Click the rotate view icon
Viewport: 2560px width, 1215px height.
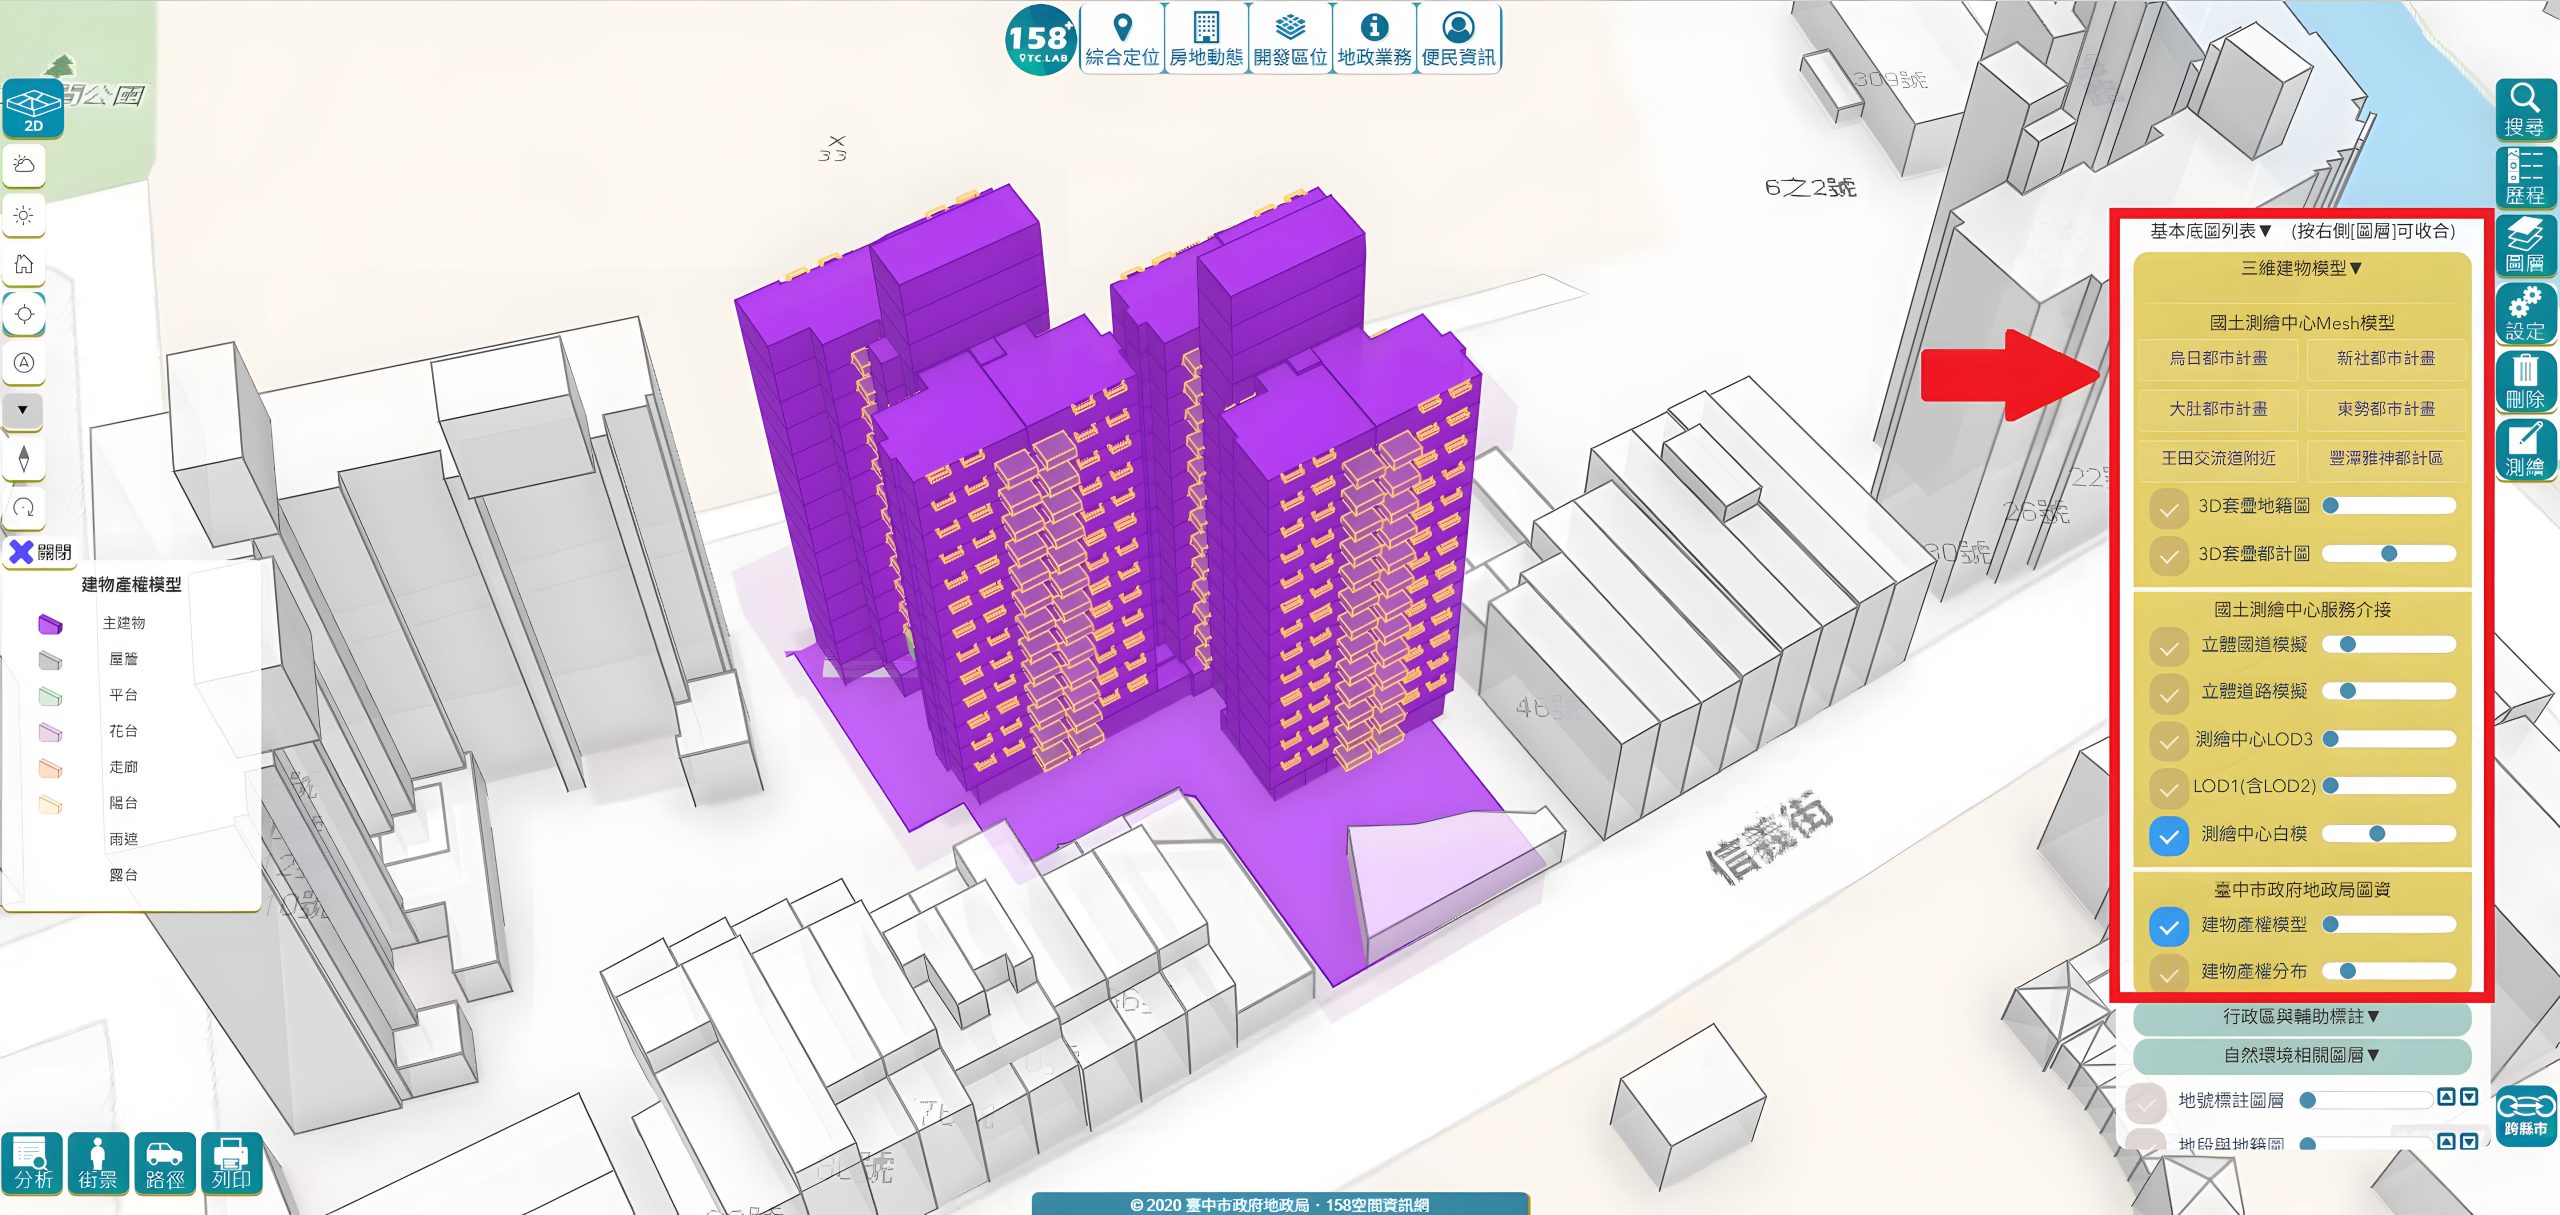24,507
